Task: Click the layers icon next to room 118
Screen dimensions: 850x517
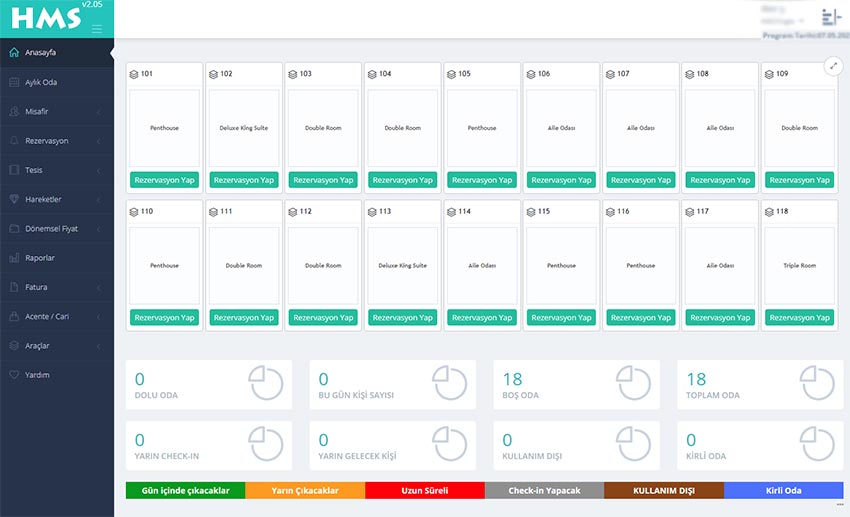Action: pos(769,212)
